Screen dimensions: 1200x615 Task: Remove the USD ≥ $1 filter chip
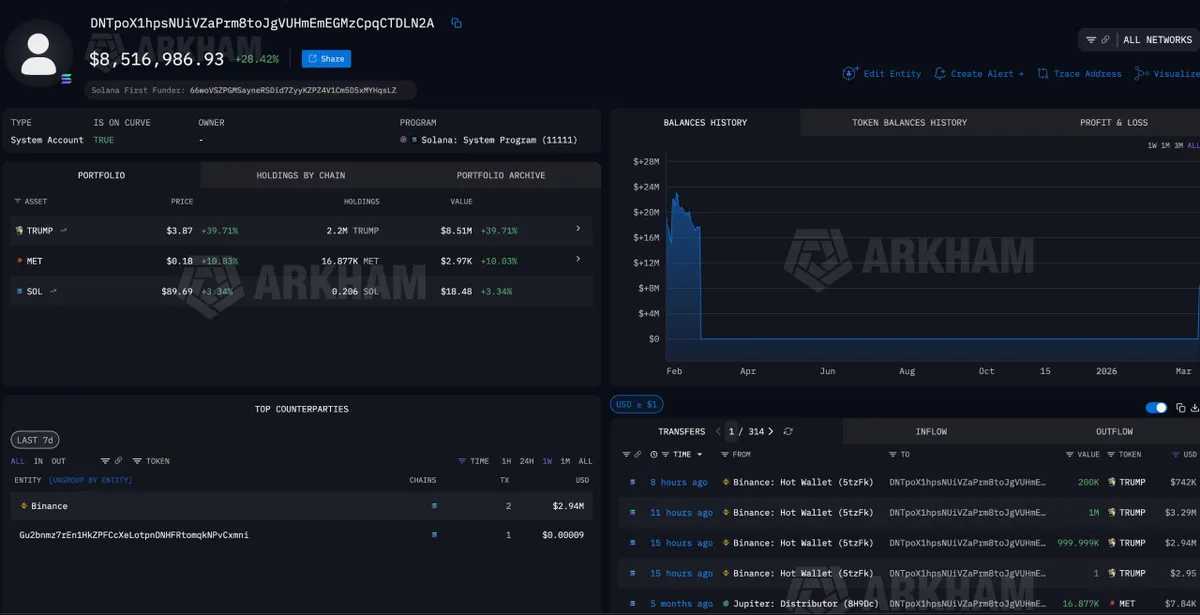point(636,404)
